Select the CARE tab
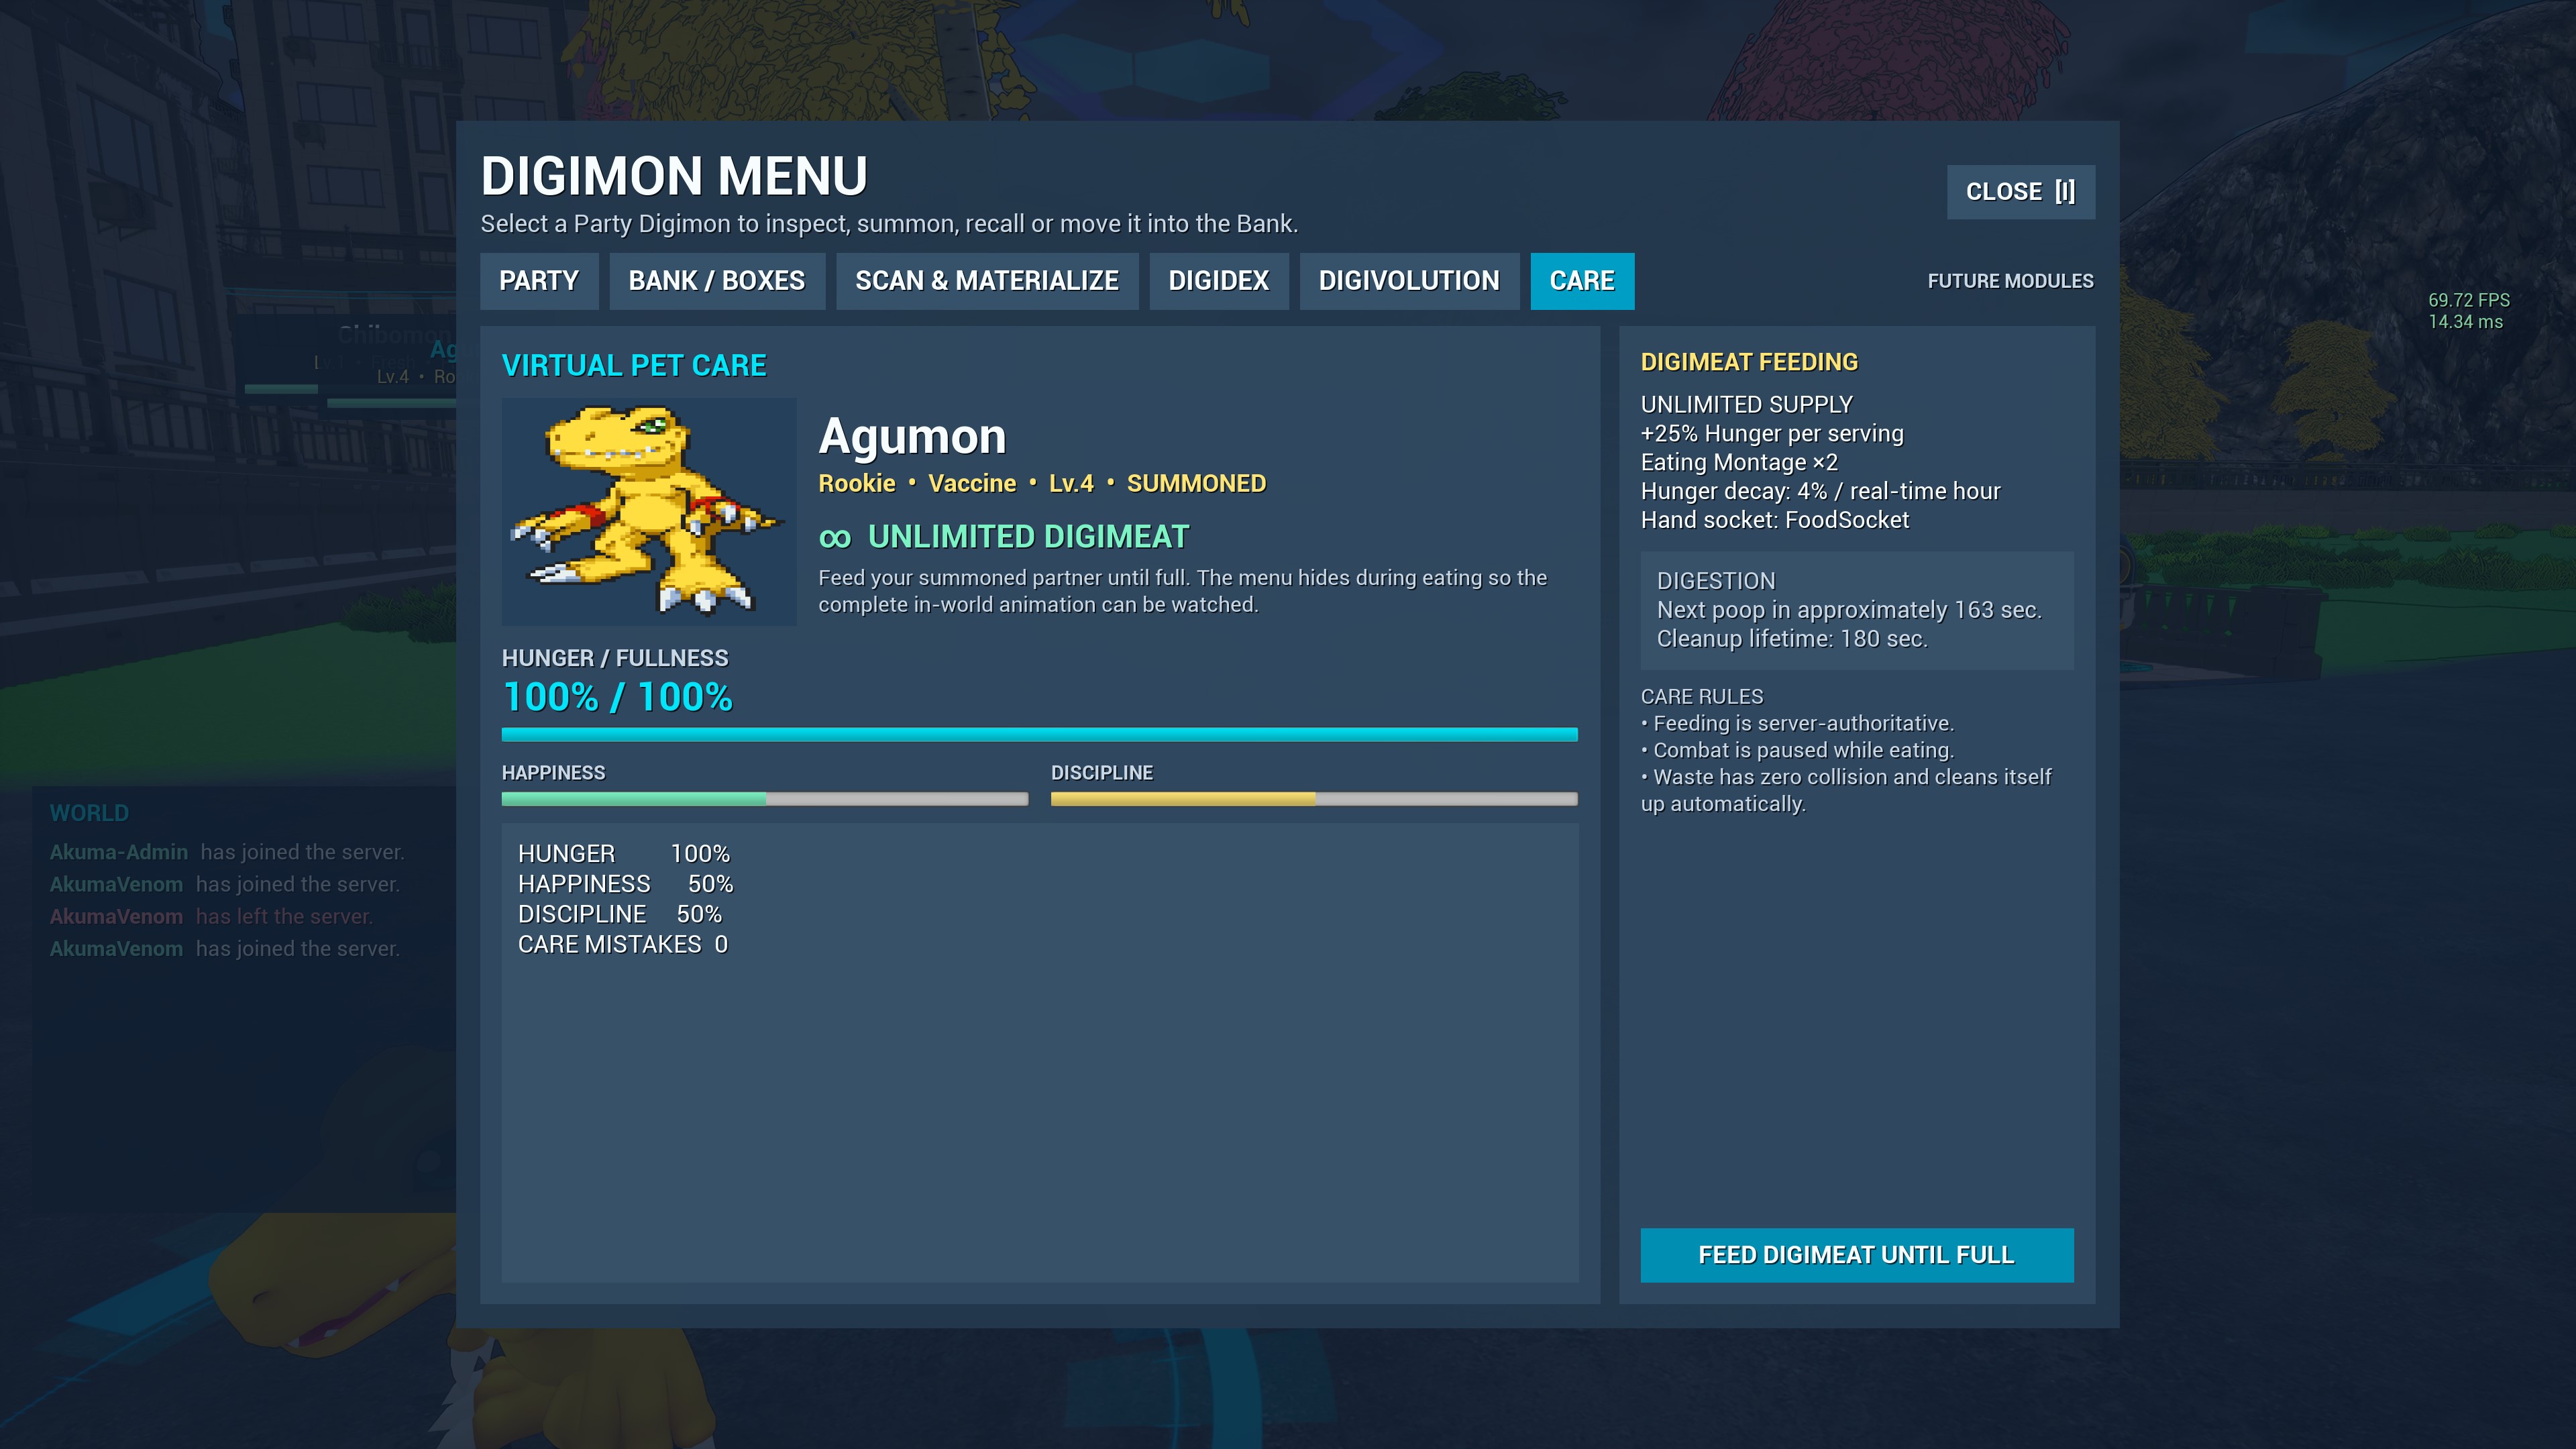 point(1582,281)
